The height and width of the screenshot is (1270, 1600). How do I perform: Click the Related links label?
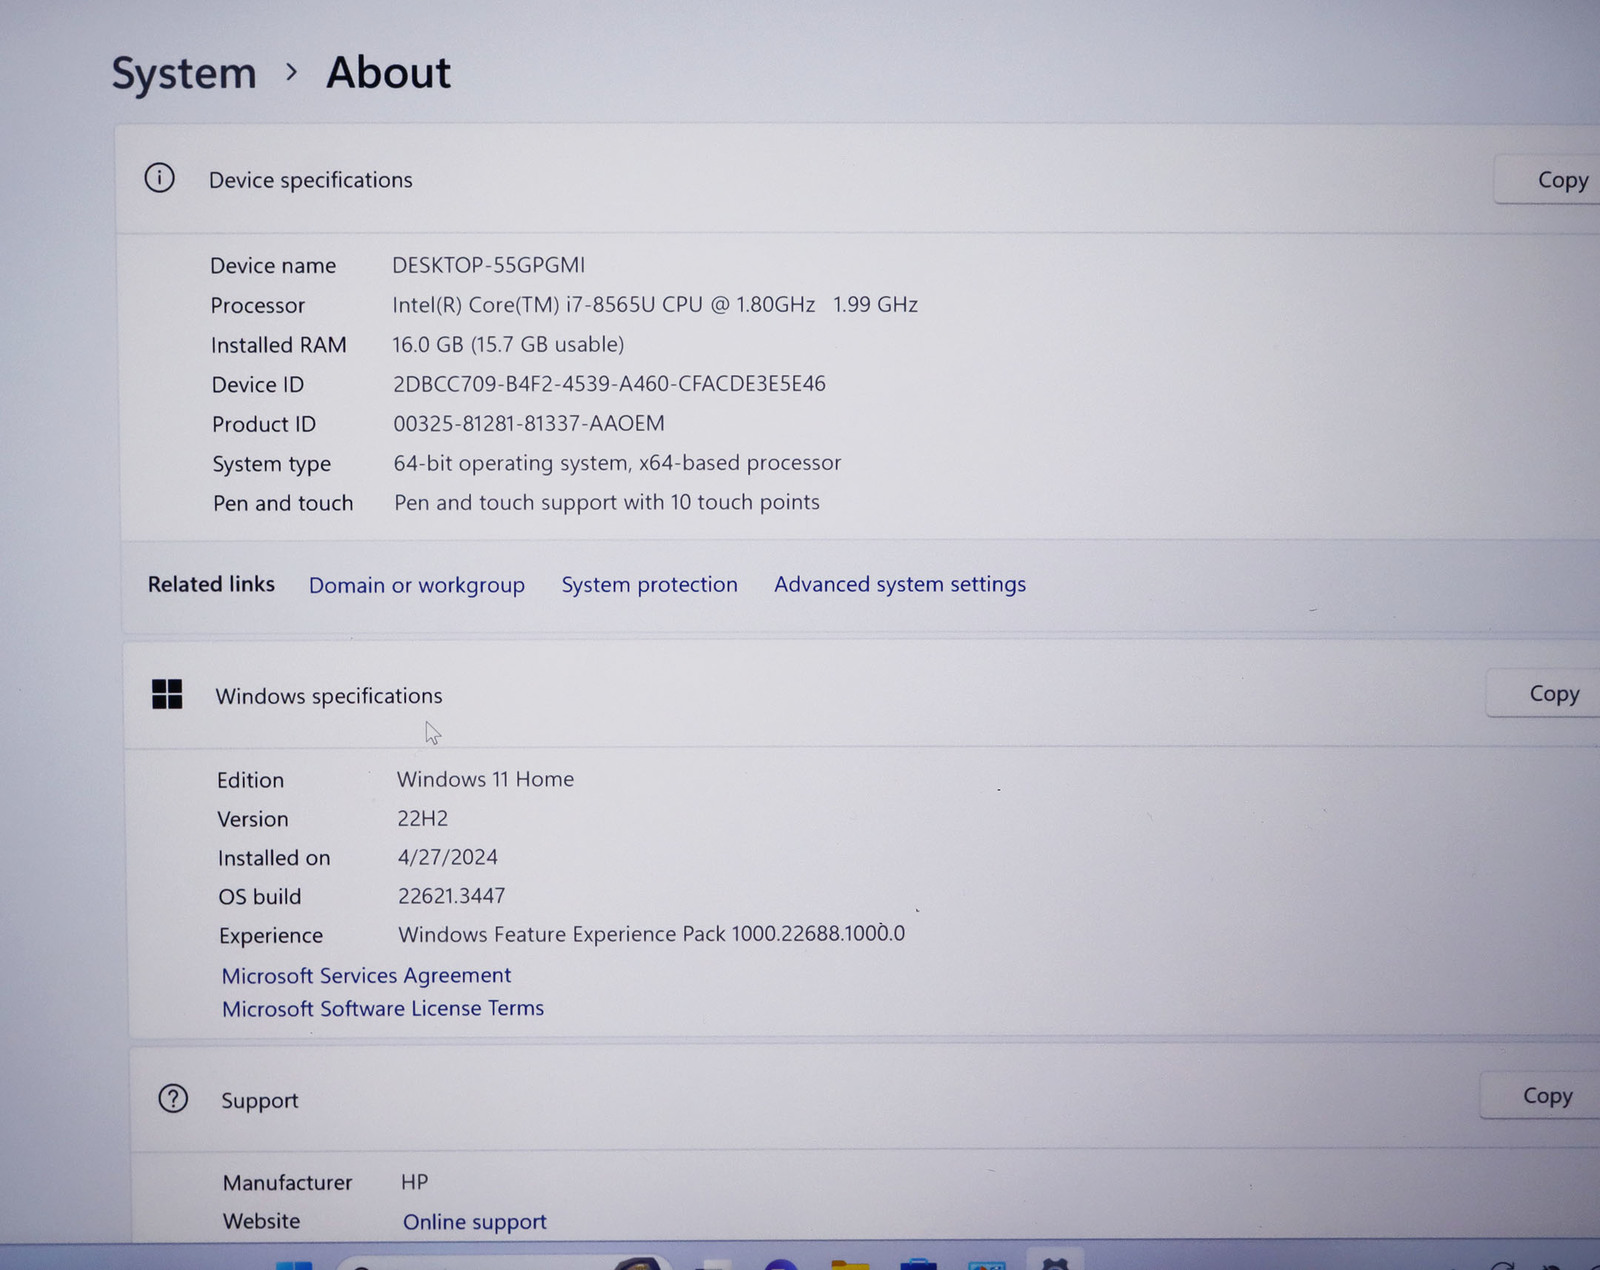coord(211,584)
